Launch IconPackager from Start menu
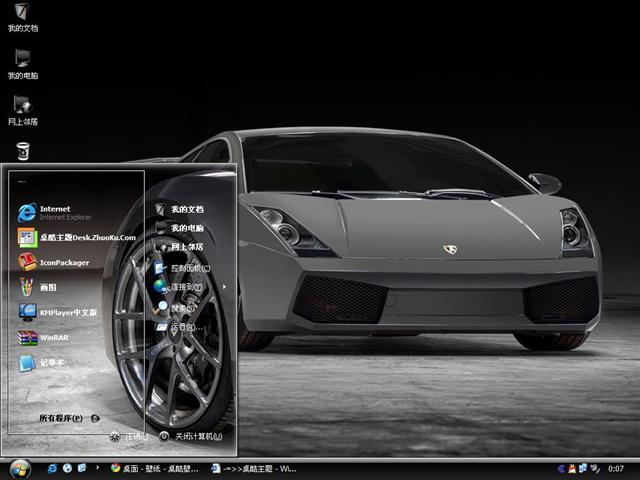 point(53,262)
